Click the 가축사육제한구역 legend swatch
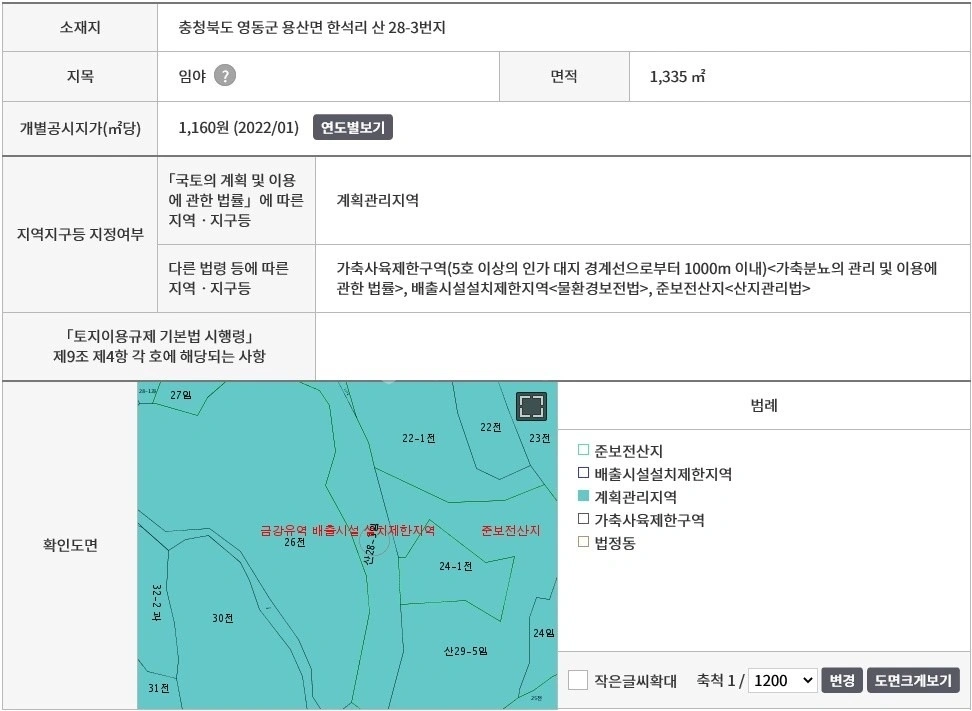 [x=583, y=519]
